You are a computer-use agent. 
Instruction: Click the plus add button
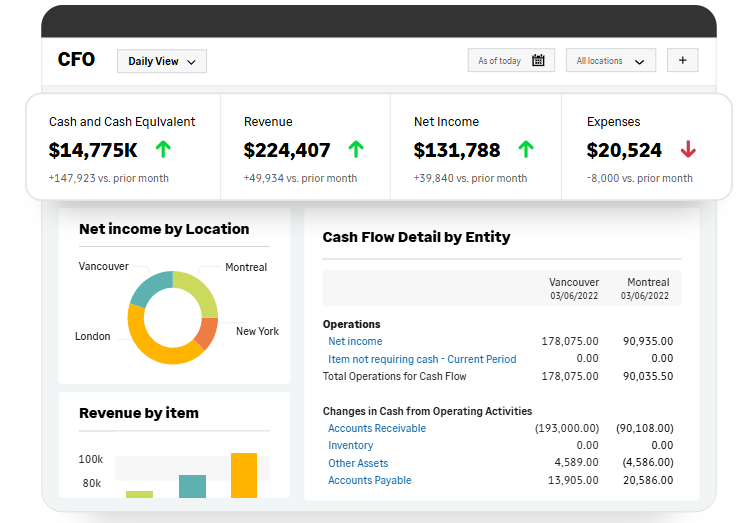click(x=682, y=61)
